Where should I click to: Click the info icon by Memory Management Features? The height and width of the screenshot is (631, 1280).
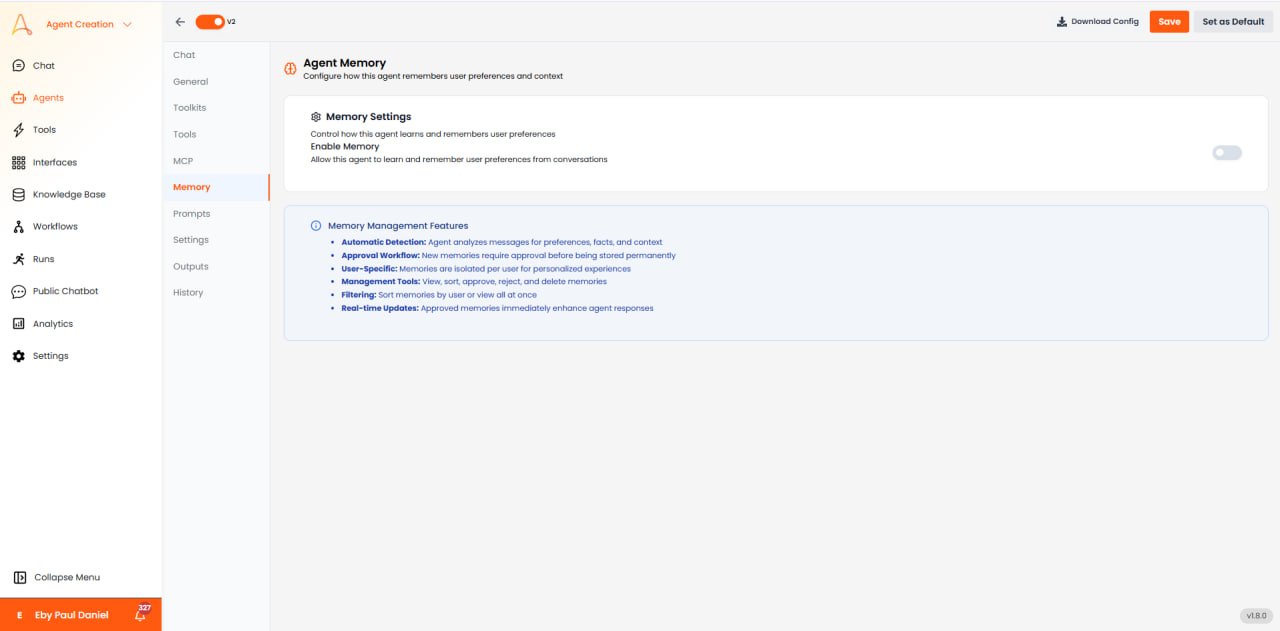click(316, 226)
